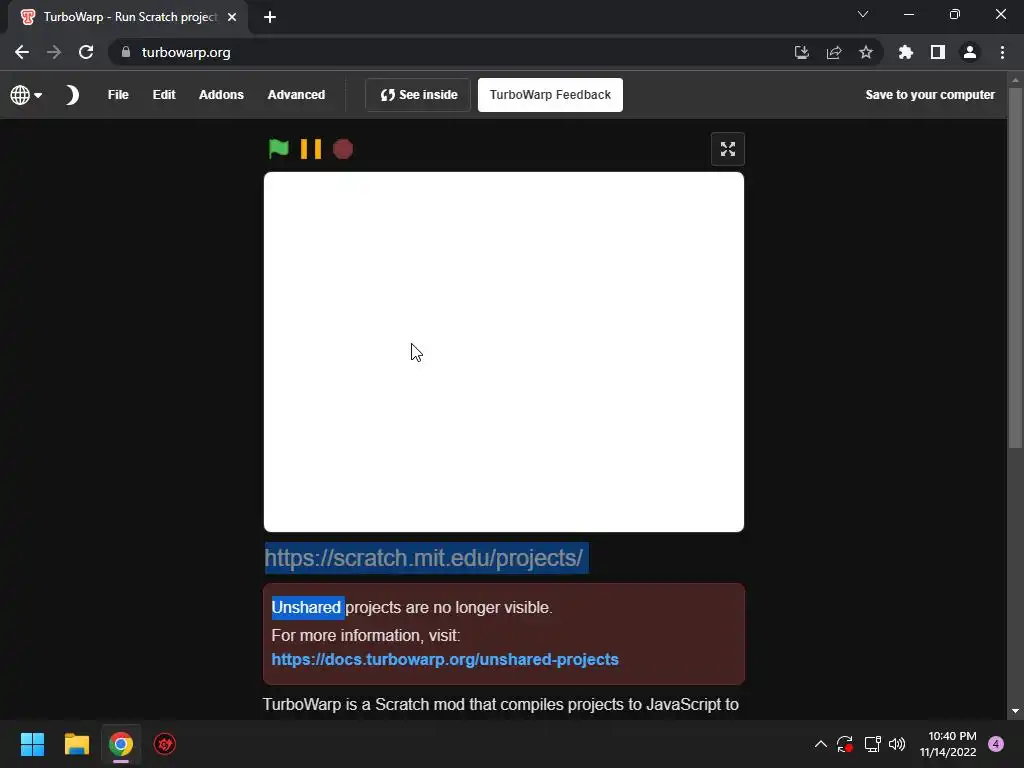The width and height of the screenshot is (1024, 768).
Task: Go back in browser history
Action: coord(22,52)
